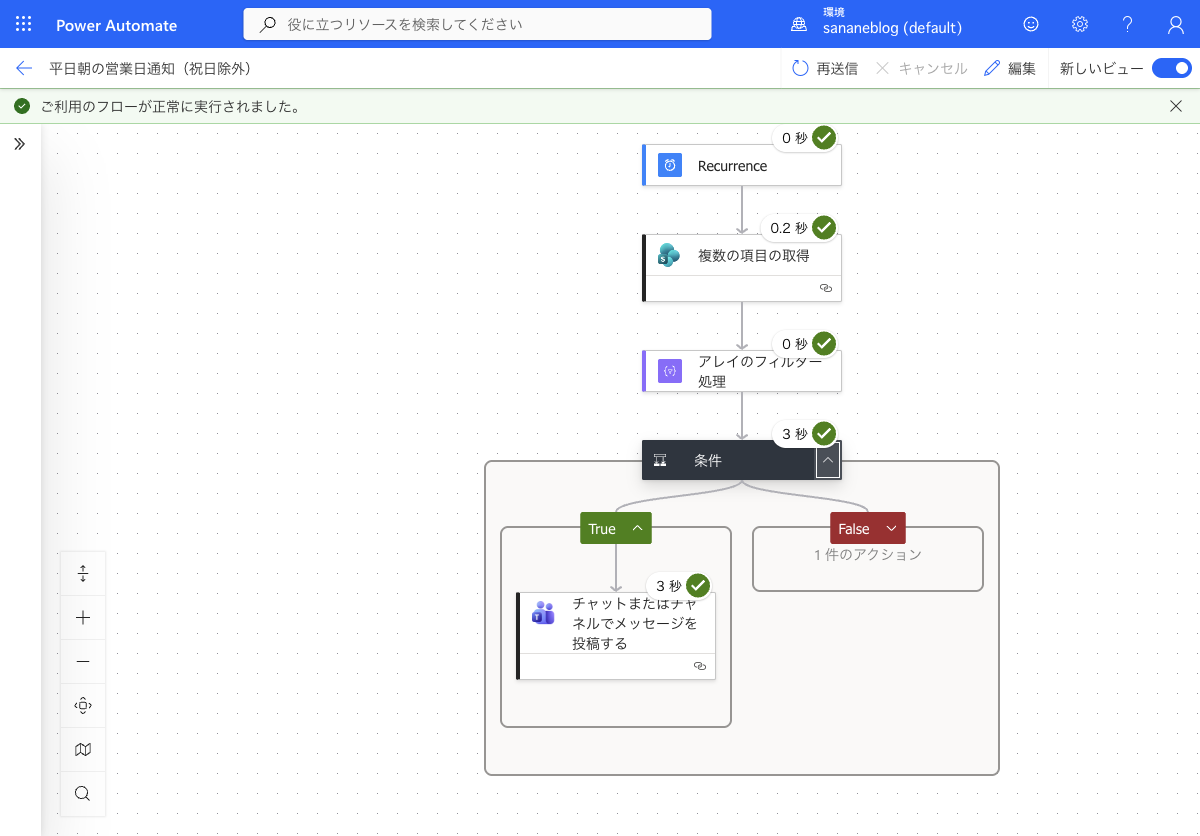Select the Recurrence trigger card
The image size is (1200, 836).
pyautogui.click(x=742, y=166)
